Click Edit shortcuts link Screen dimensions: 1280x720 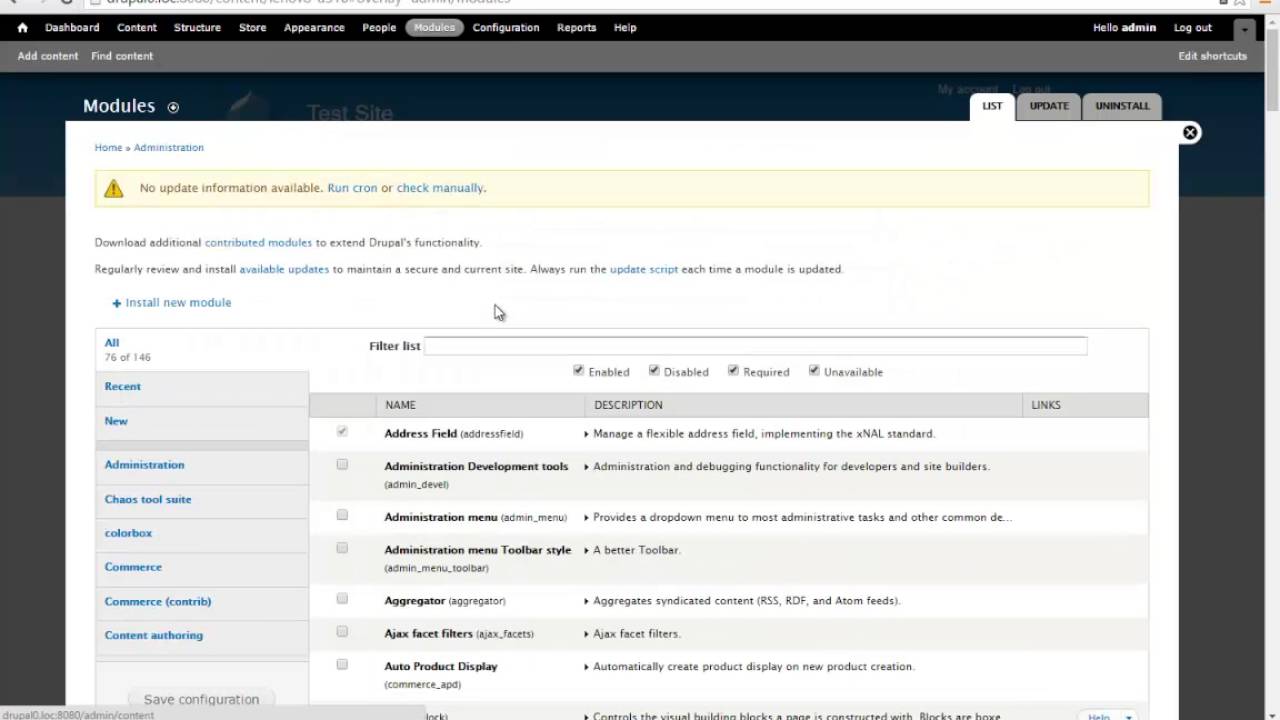pos(1212,56)
